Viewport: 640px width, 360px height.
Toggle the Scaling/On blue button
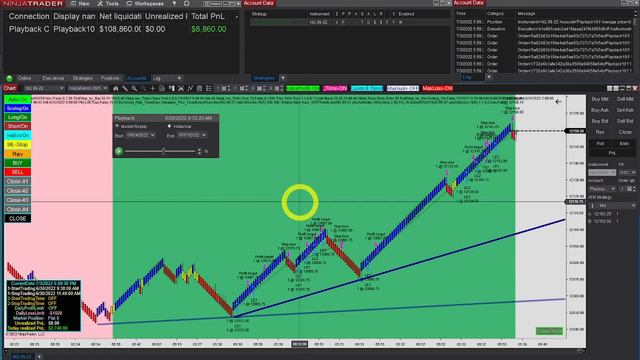[18, 108]
